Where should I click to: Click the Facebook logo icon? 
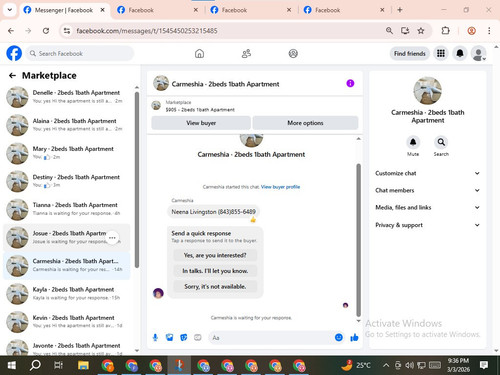coord(14,53)
